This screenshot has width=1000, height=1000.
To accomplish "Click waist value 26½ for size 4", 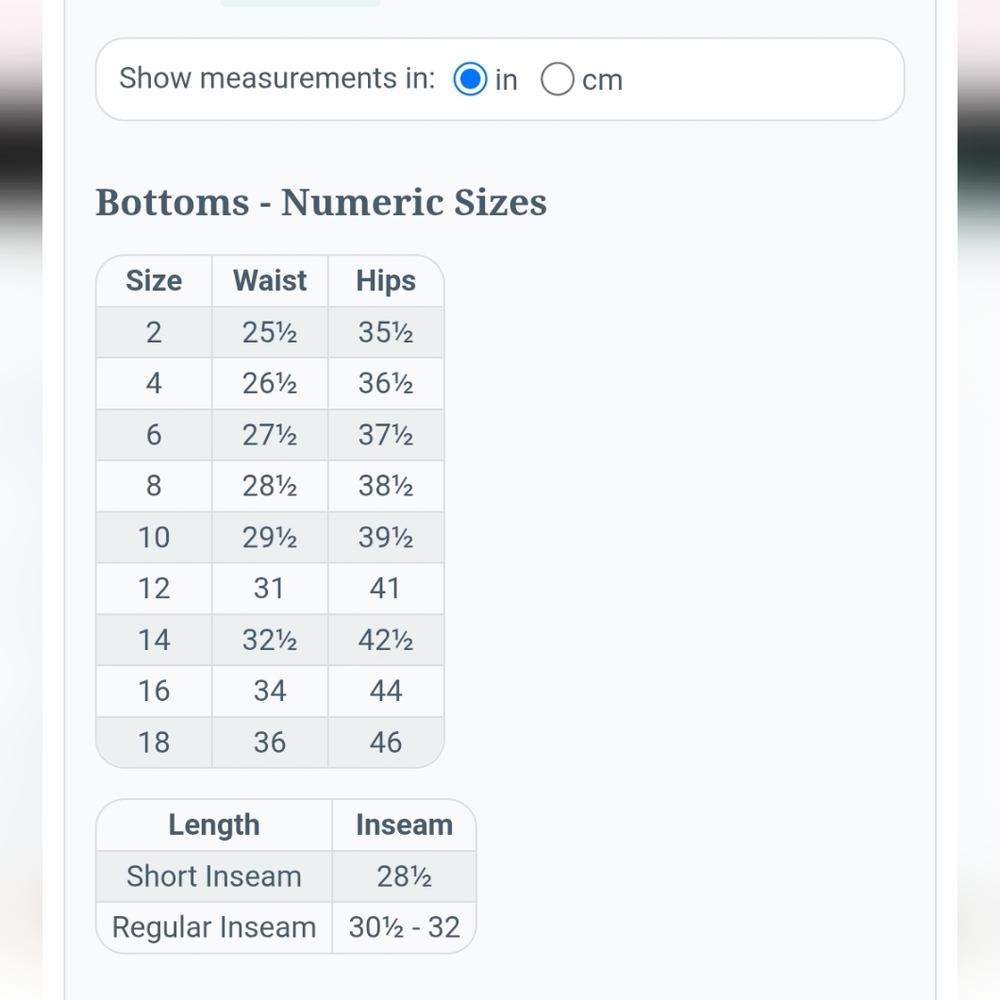I will tap(270, 383).
